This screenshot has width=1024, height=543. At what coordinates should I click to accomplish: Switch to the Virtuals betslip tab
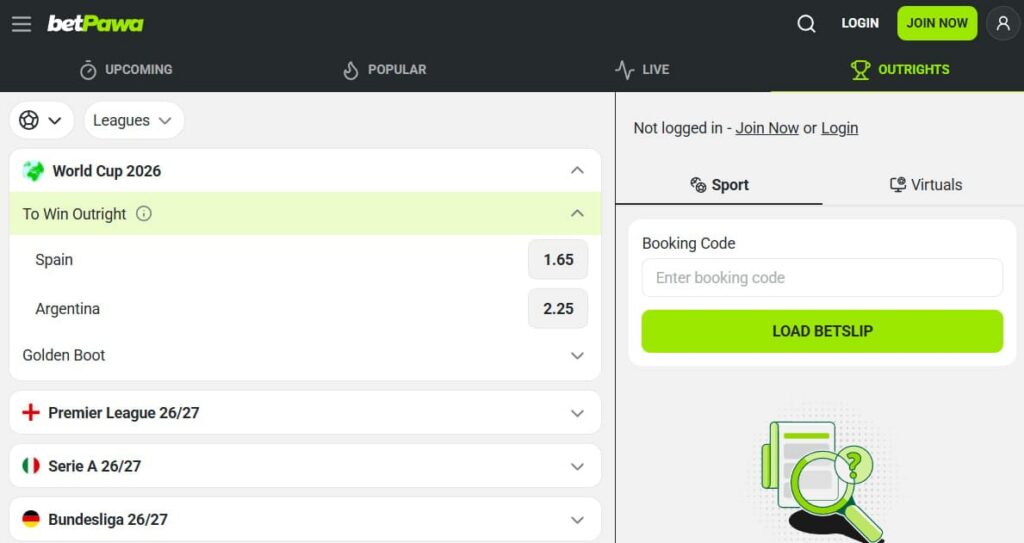click(x=925, y=185)
